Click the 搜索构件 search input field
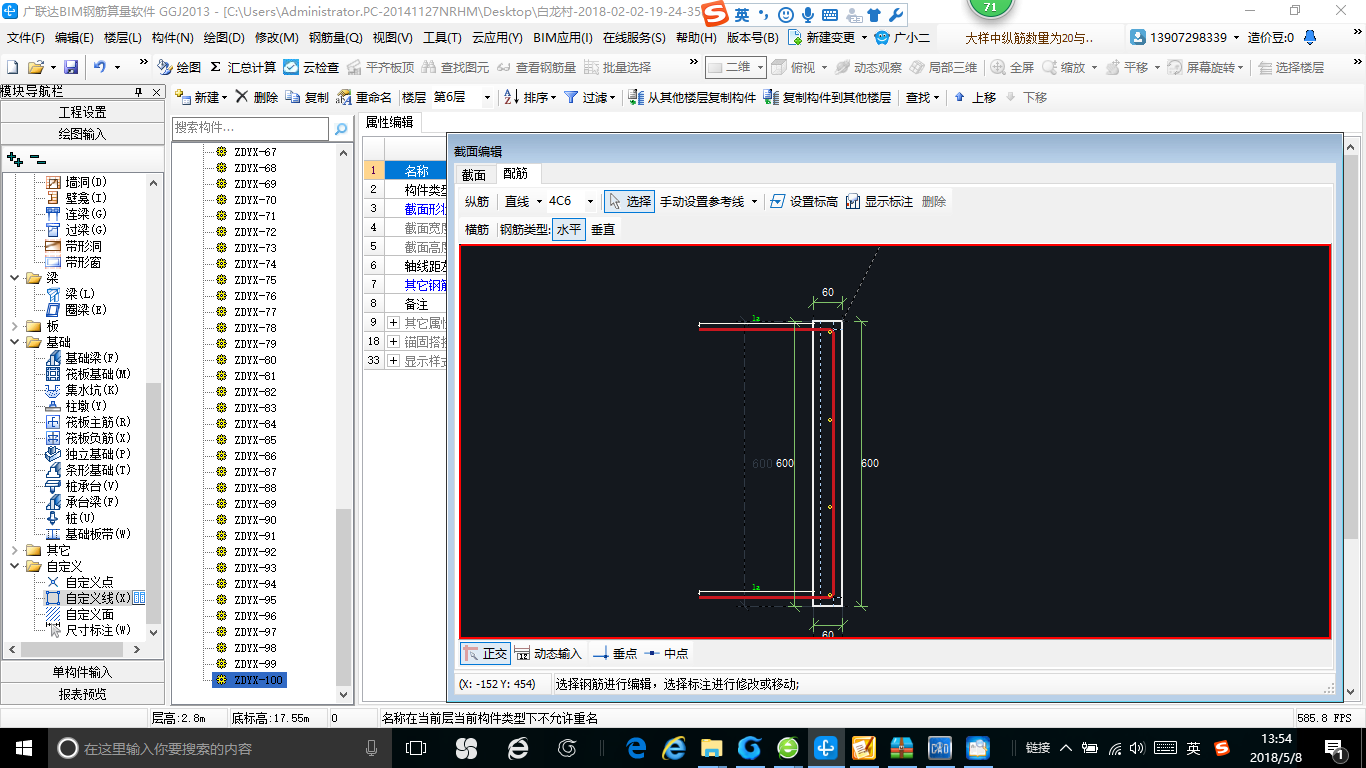Screen dimensions: 1366x768 pos(250,128)
